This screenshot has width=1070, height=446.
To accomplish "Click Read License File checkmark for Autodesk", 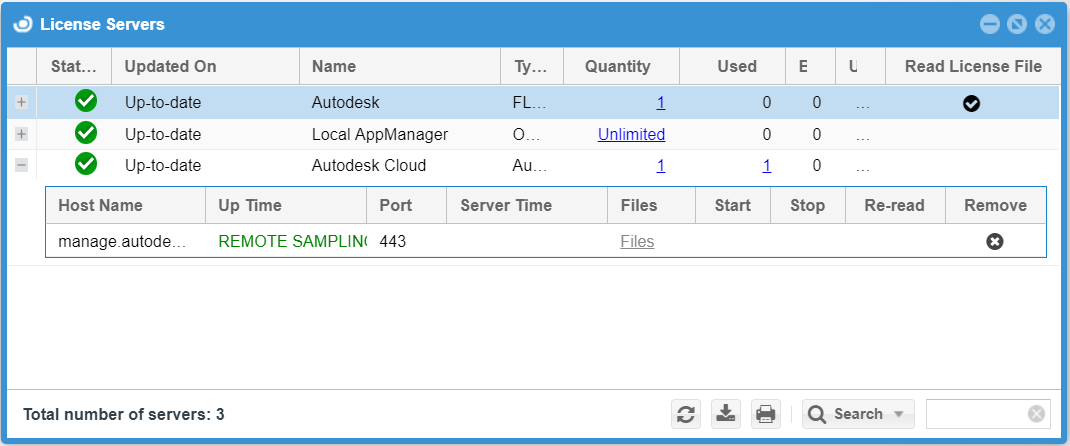I will [x=971, y=102].
